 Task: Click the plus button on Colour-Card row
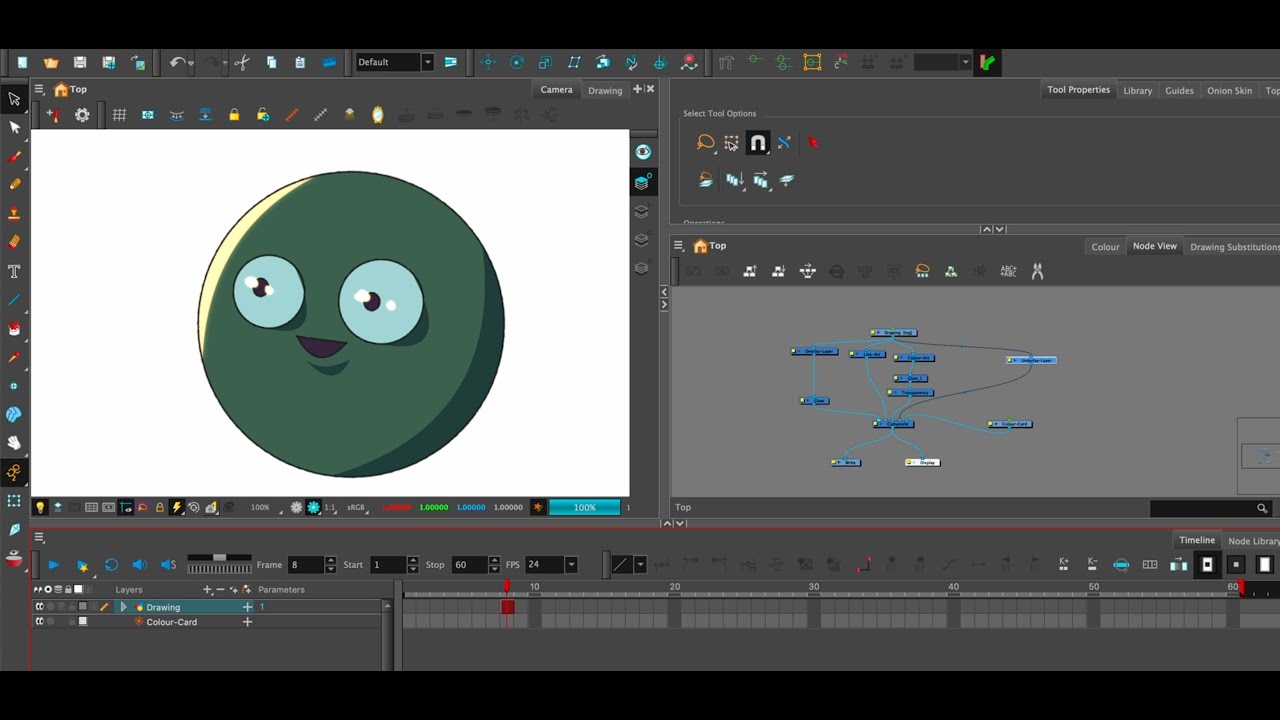coord(247,622)
